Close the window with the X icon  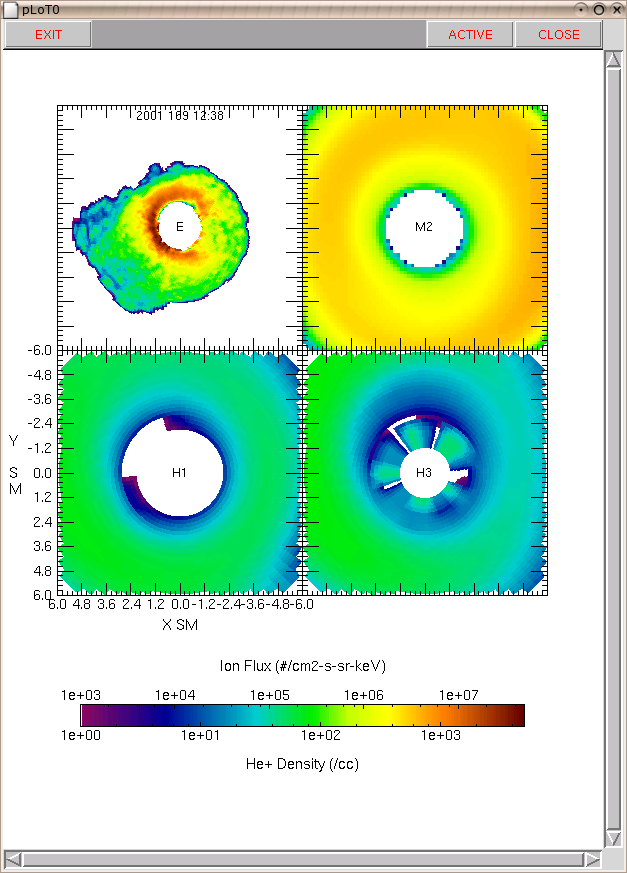coord(616,9)
